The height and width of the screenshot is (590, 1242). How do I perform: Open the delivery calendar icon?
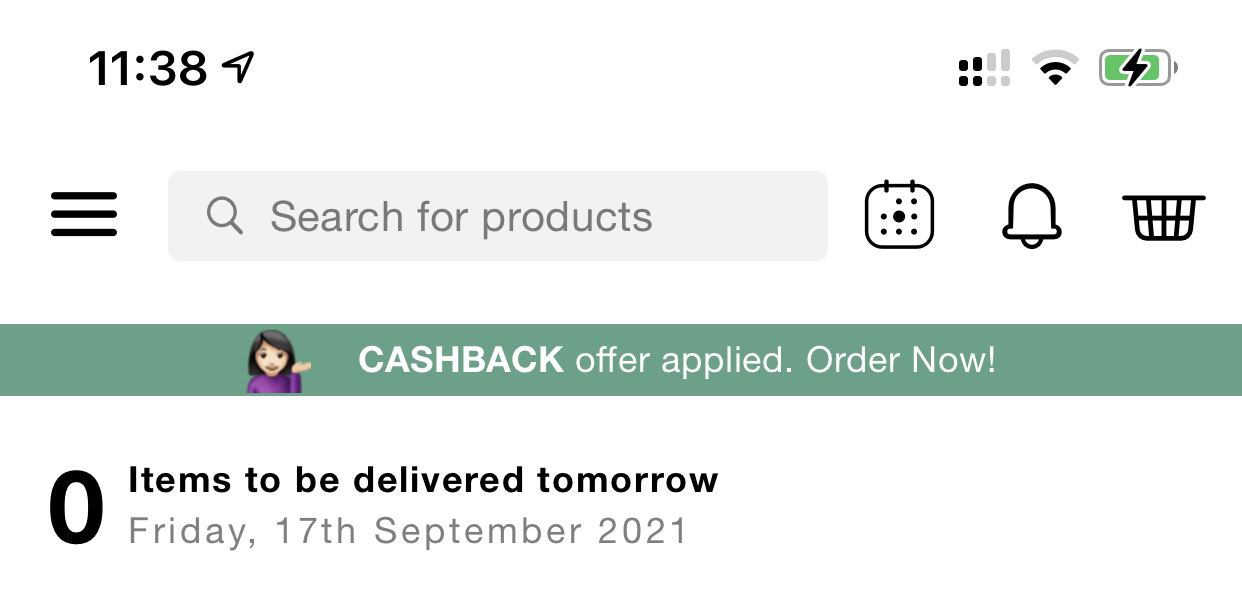[x=899, y=215]
